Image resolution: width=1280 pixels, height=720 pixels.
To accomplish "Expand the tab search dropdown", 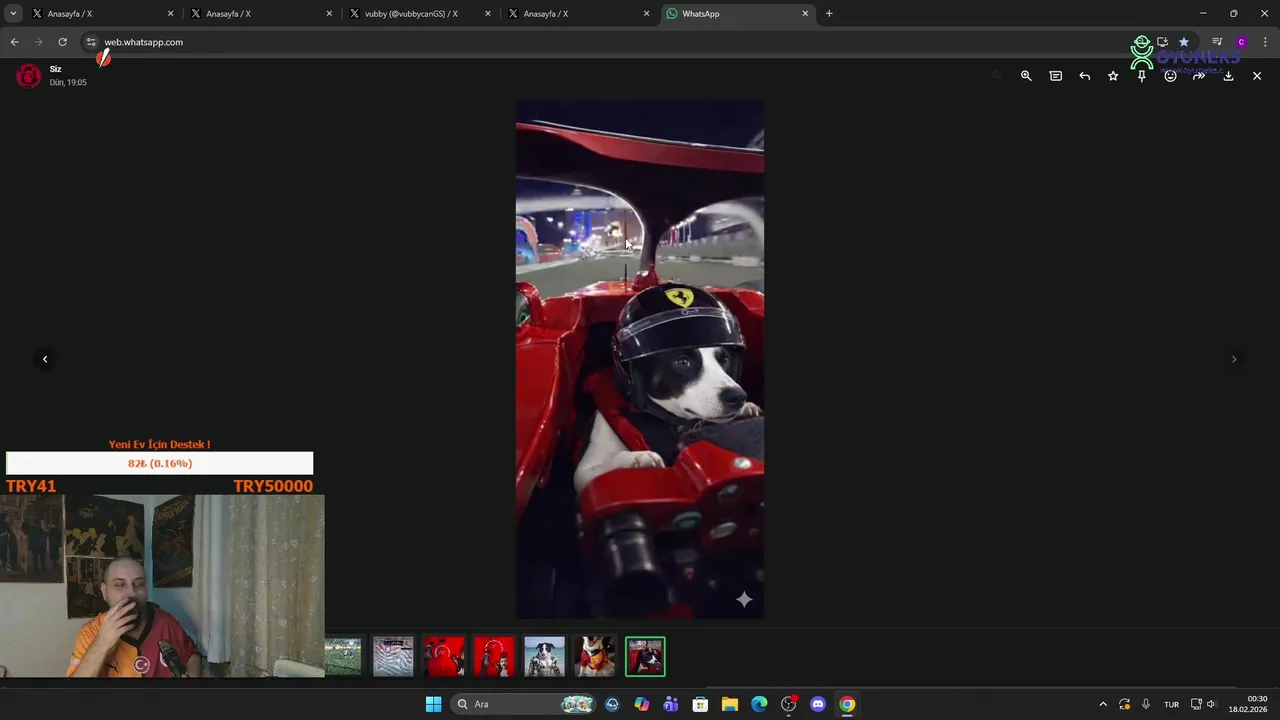I will 13,14.
